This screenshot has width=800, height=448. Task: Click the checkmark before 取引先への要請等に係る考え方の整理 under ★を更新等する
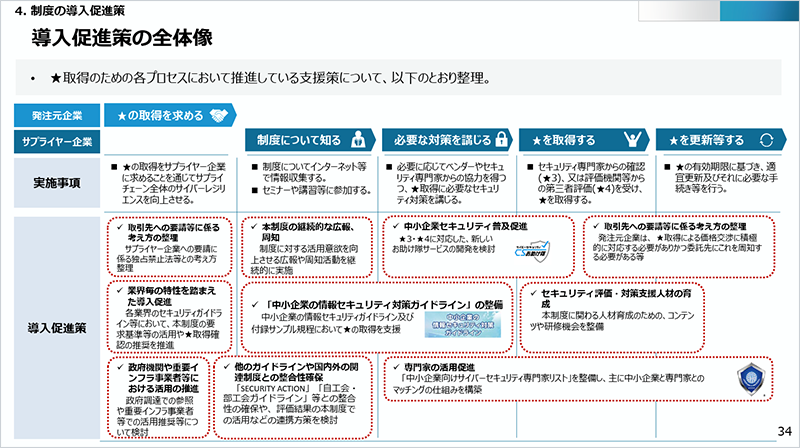click(x=596, y=226)
